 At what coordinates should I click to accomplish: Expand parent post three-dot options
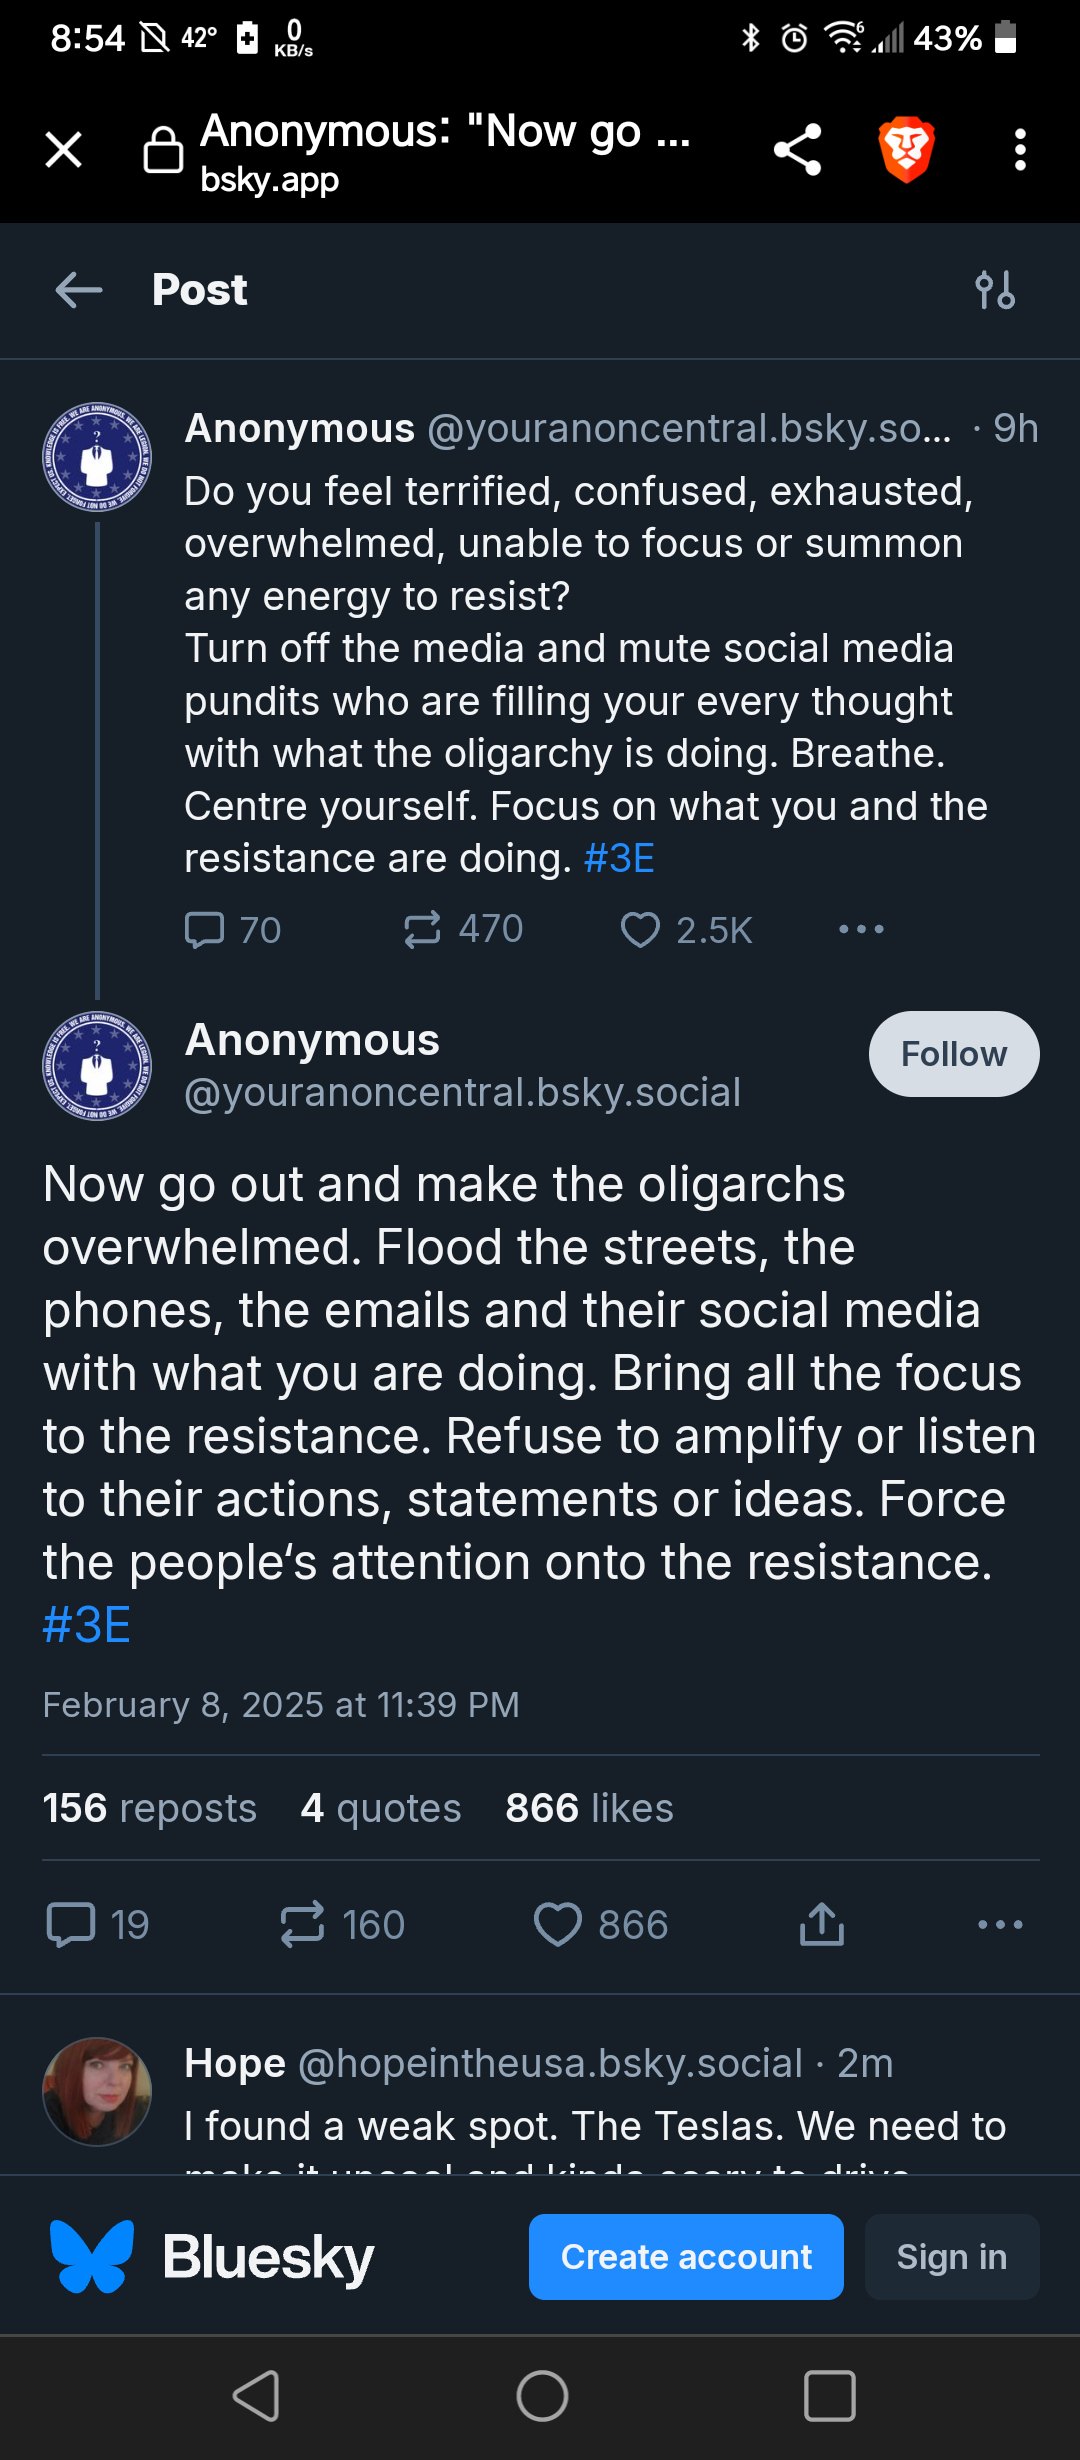(x=861, y=929)
